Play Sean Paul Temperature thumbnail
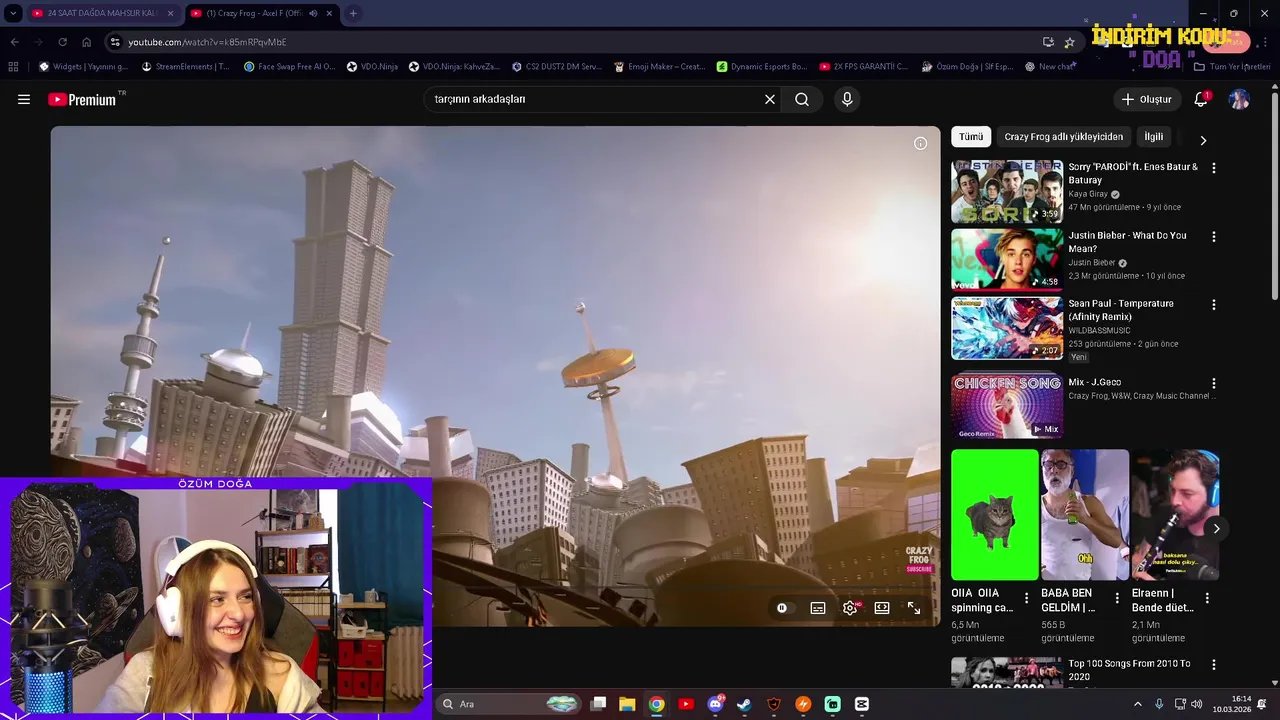 tap(1007, 328)
